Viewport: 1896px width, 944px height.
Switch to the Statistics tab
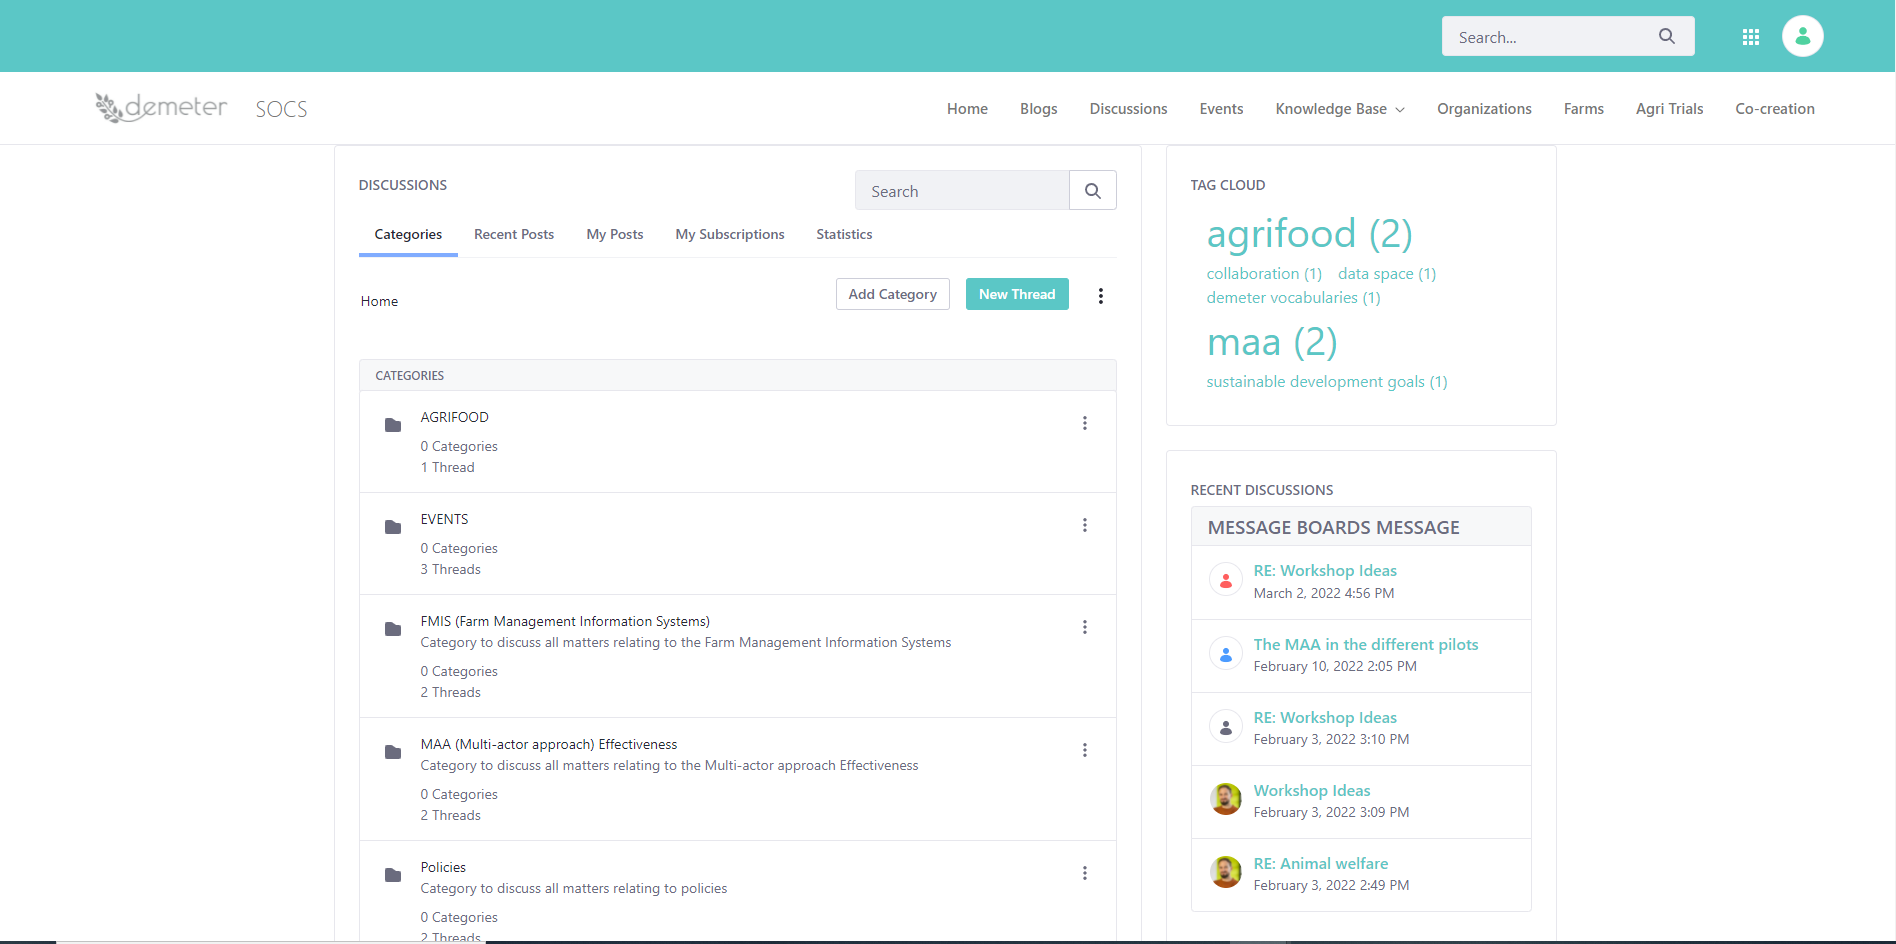pos(844,234)
